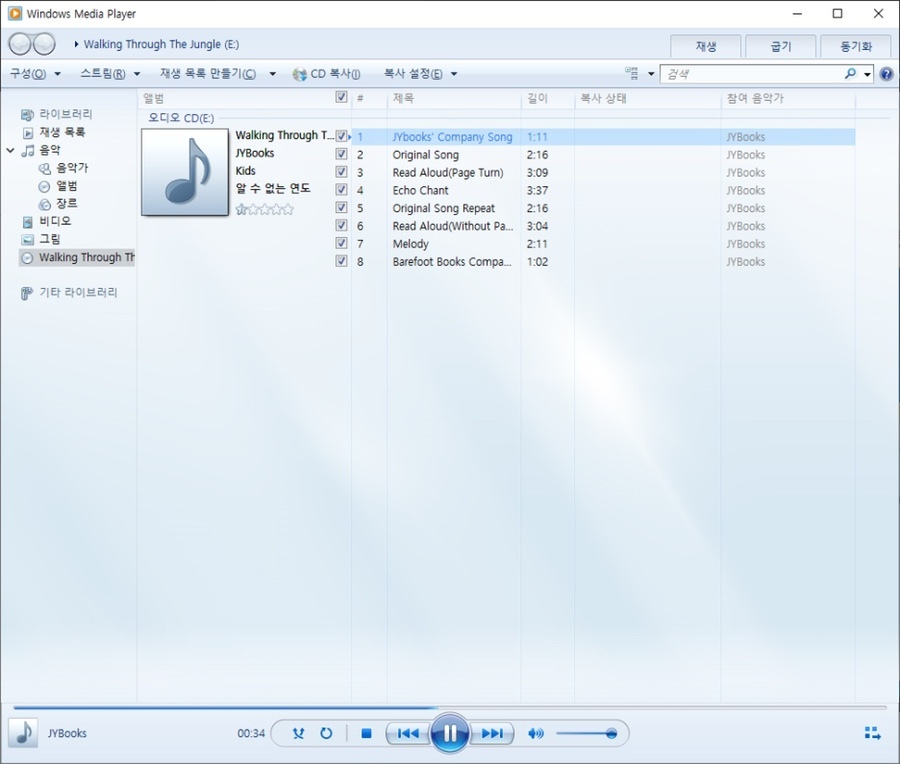Viewport: 900px width, 764px height.
Task: Click the CD 복사 rip disc icon
Action: tap(299, 74)
